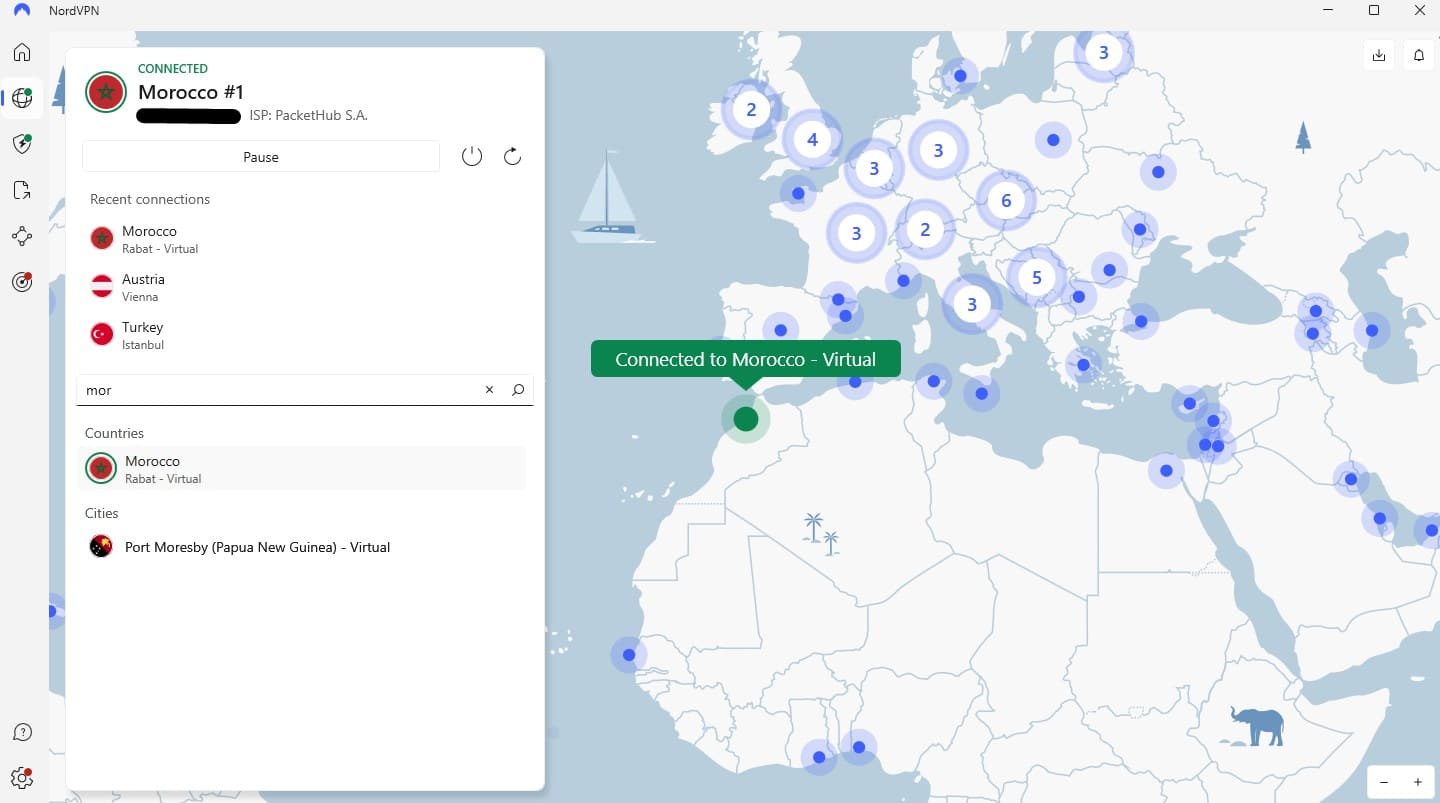This screenshot has height=803, width=1440.
Task: Click "ISP: PacketHub S.A." text
Action: click(309, 116)
